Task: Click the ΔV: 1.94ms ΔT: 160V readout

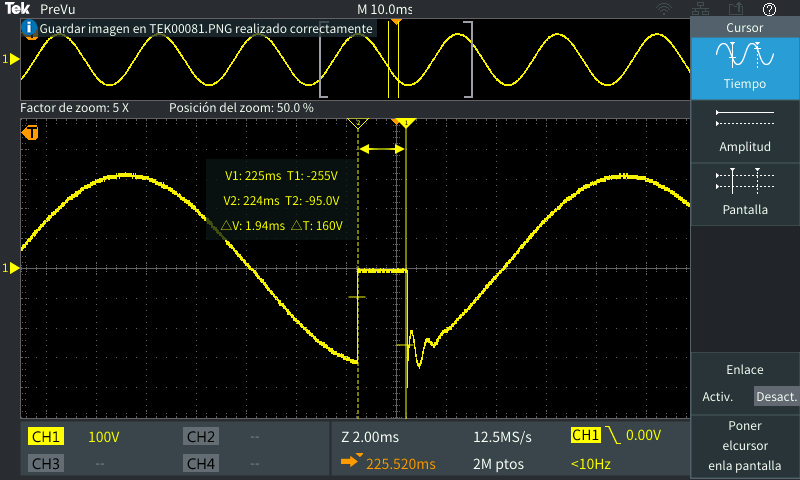Action: coord(282,225)
